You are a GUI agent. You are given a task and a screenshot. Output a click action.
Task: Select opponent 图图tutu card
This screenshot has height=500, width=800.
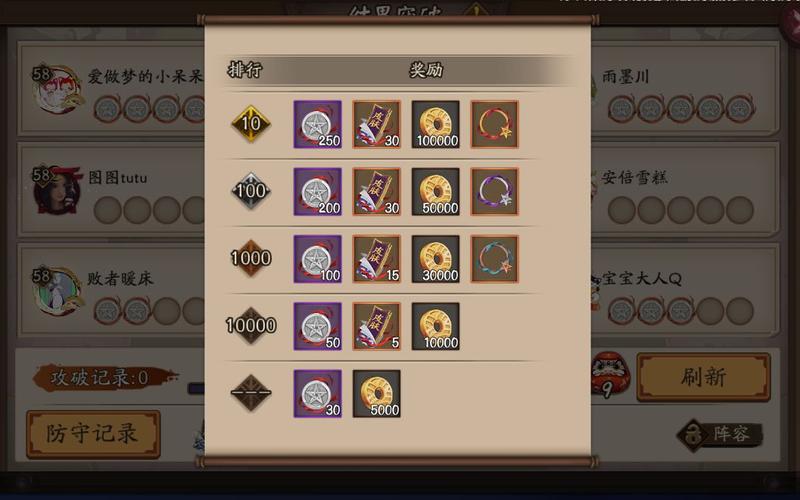tap(111, 190)
